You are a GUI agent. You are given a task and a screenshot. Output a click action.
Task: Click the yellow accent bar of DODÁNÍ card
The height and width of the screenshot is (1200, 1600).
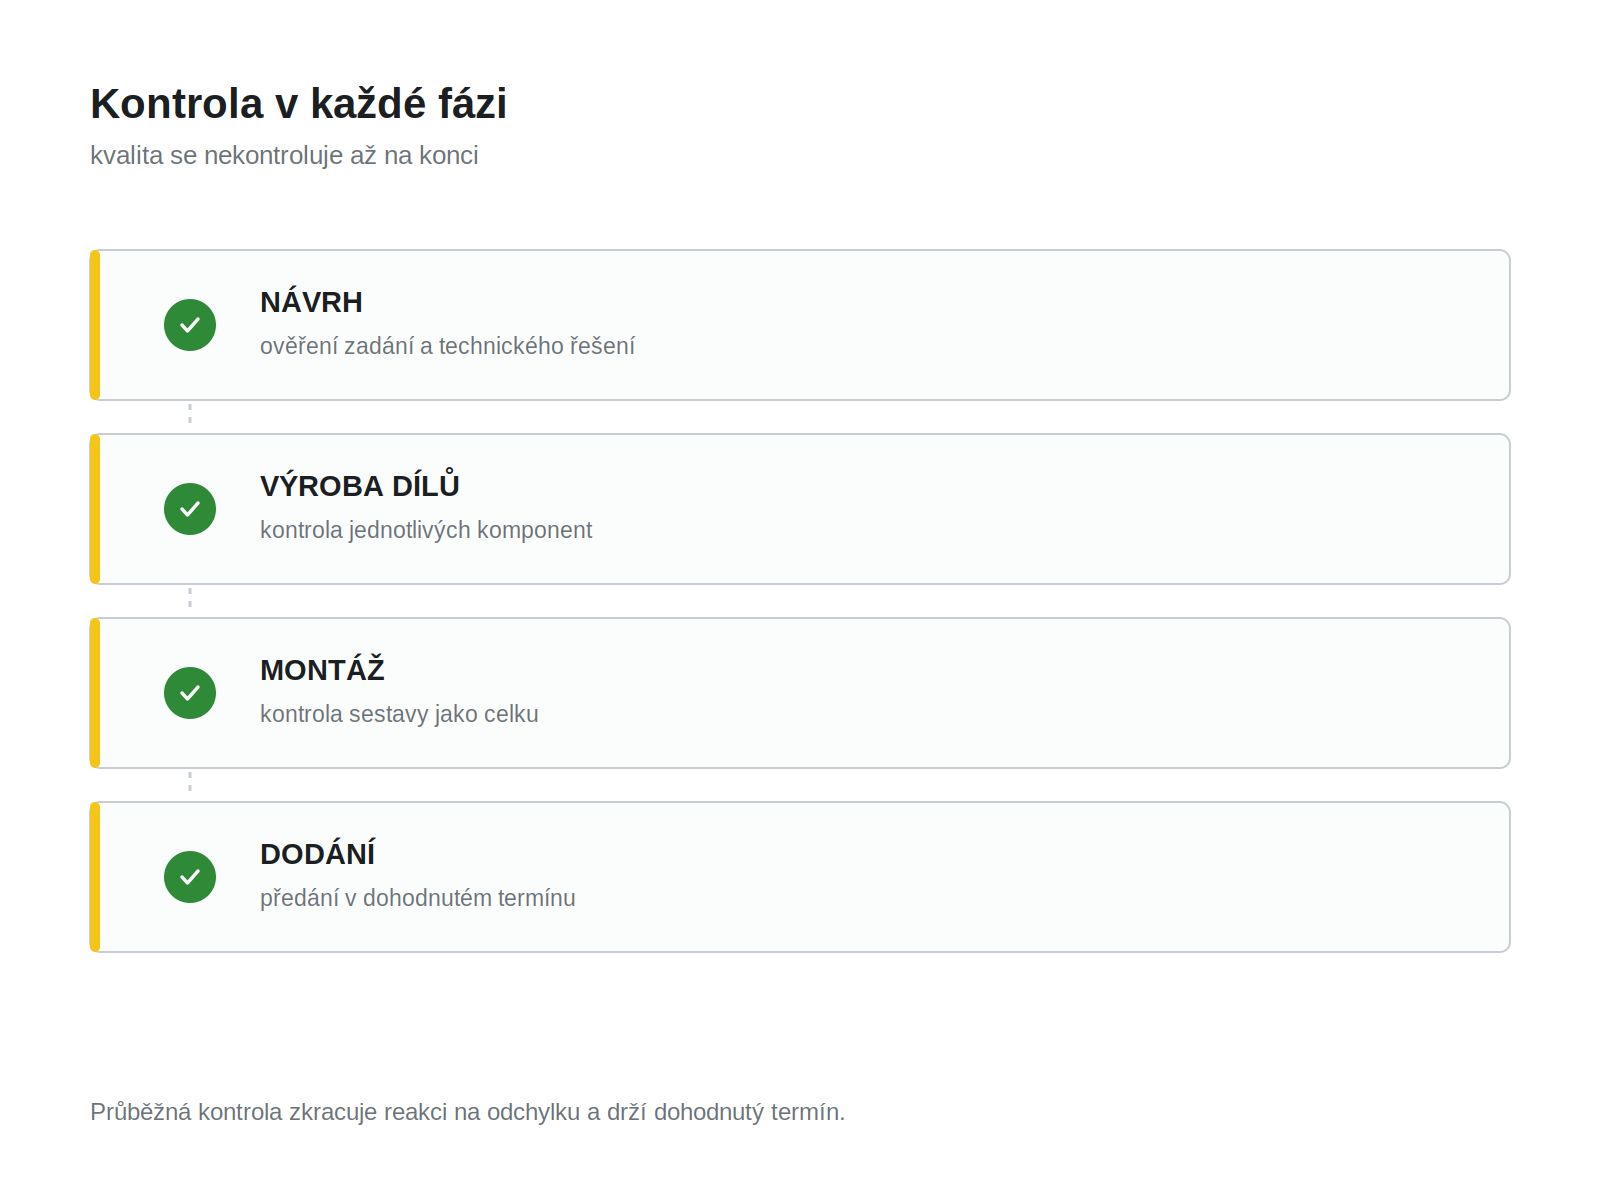click(x=95, y=877)
